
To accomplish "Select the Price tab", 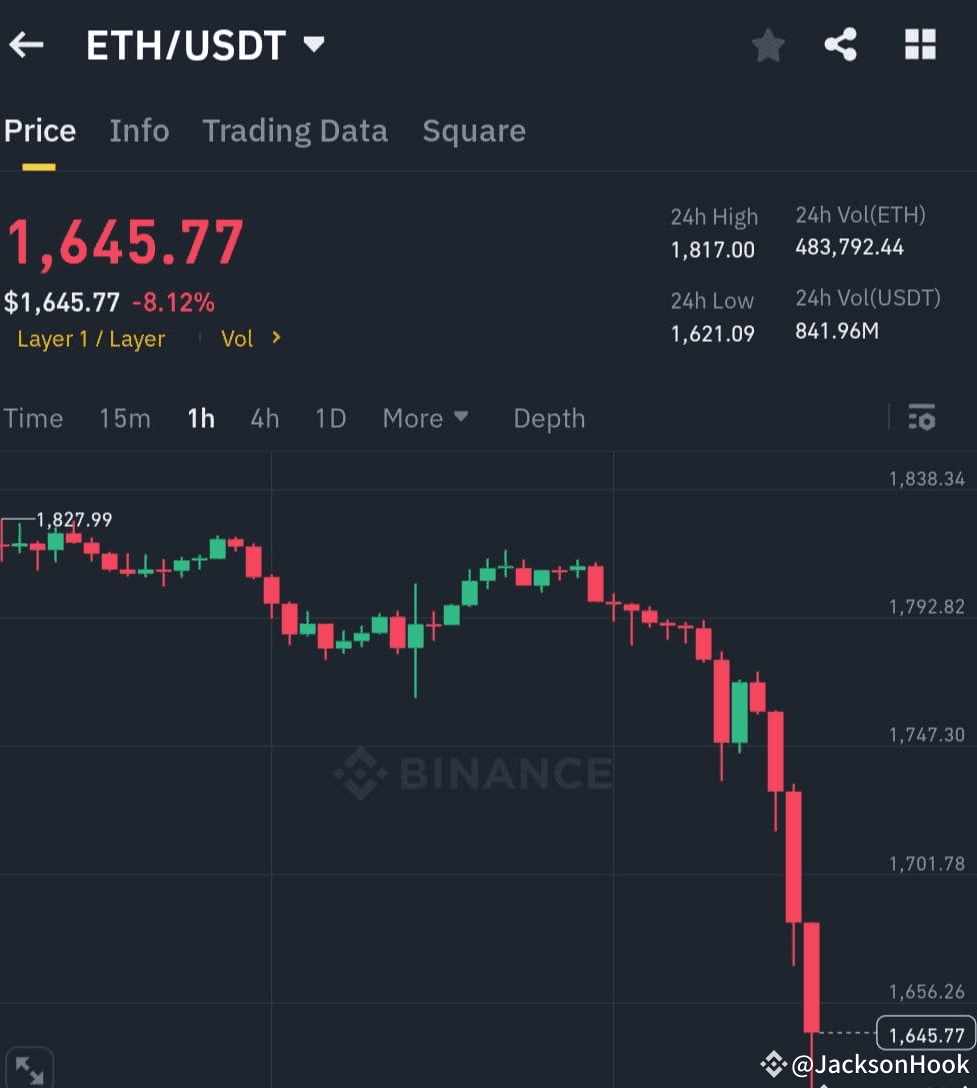I will pos(40,131).
